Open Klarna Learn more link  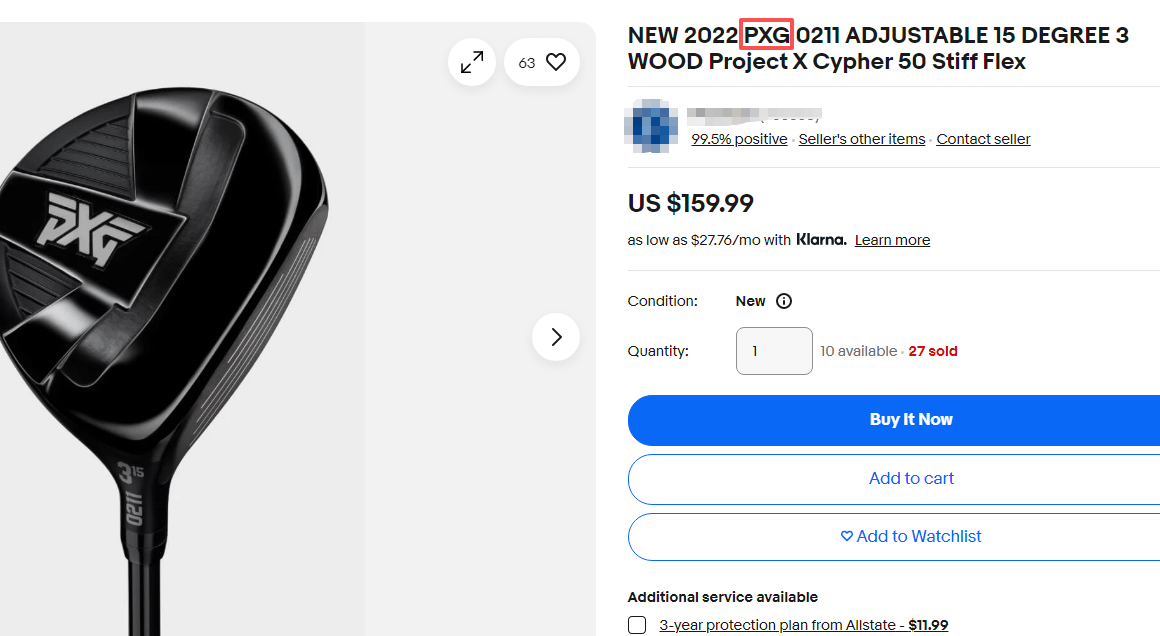[892, 240]
